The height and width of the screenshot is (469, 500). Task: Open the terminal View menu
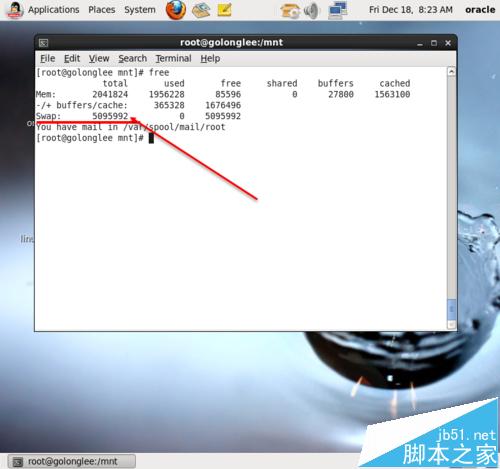click(99, 58)
